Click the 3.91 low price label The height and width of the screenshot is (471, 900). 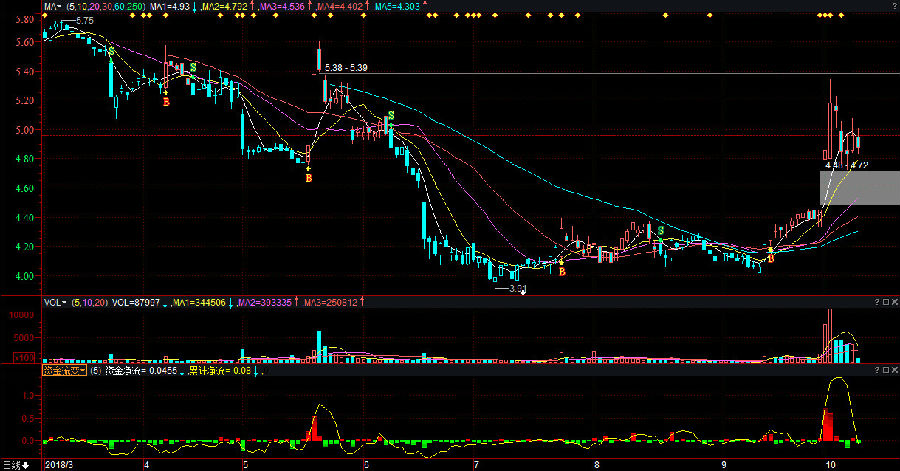[x=516, y=289]
